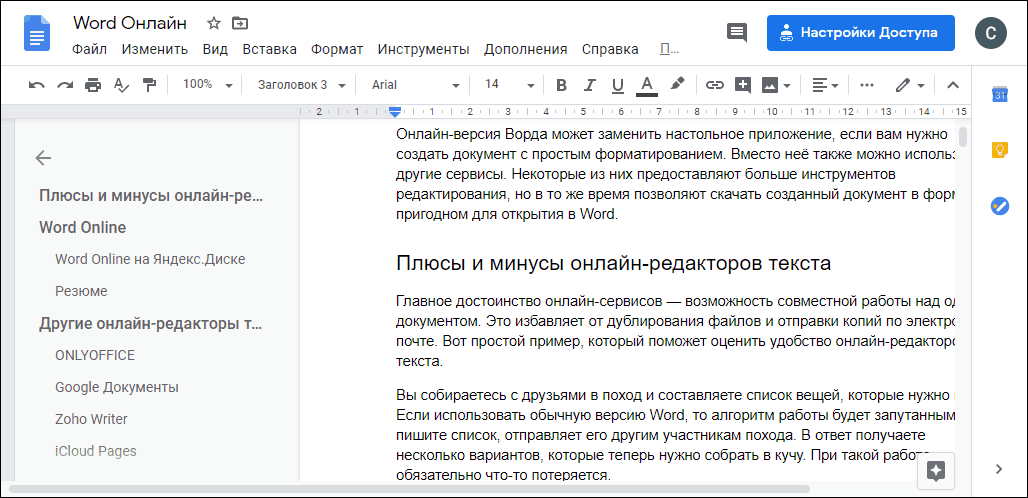Open Google Calendar side panel
Image resolution: width=1028 pixels, height=498 pixels.
point(999,94)
